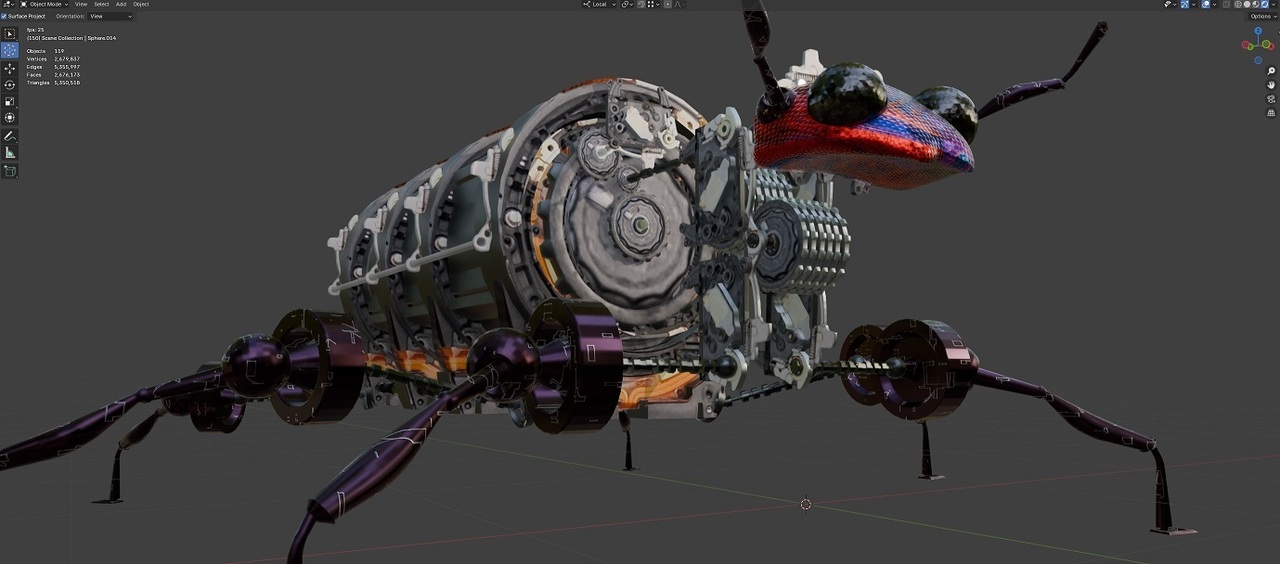Switch orthographic/perspective grid icon
Viewport: 1280px width, 564px height.
click(1271, 113)
